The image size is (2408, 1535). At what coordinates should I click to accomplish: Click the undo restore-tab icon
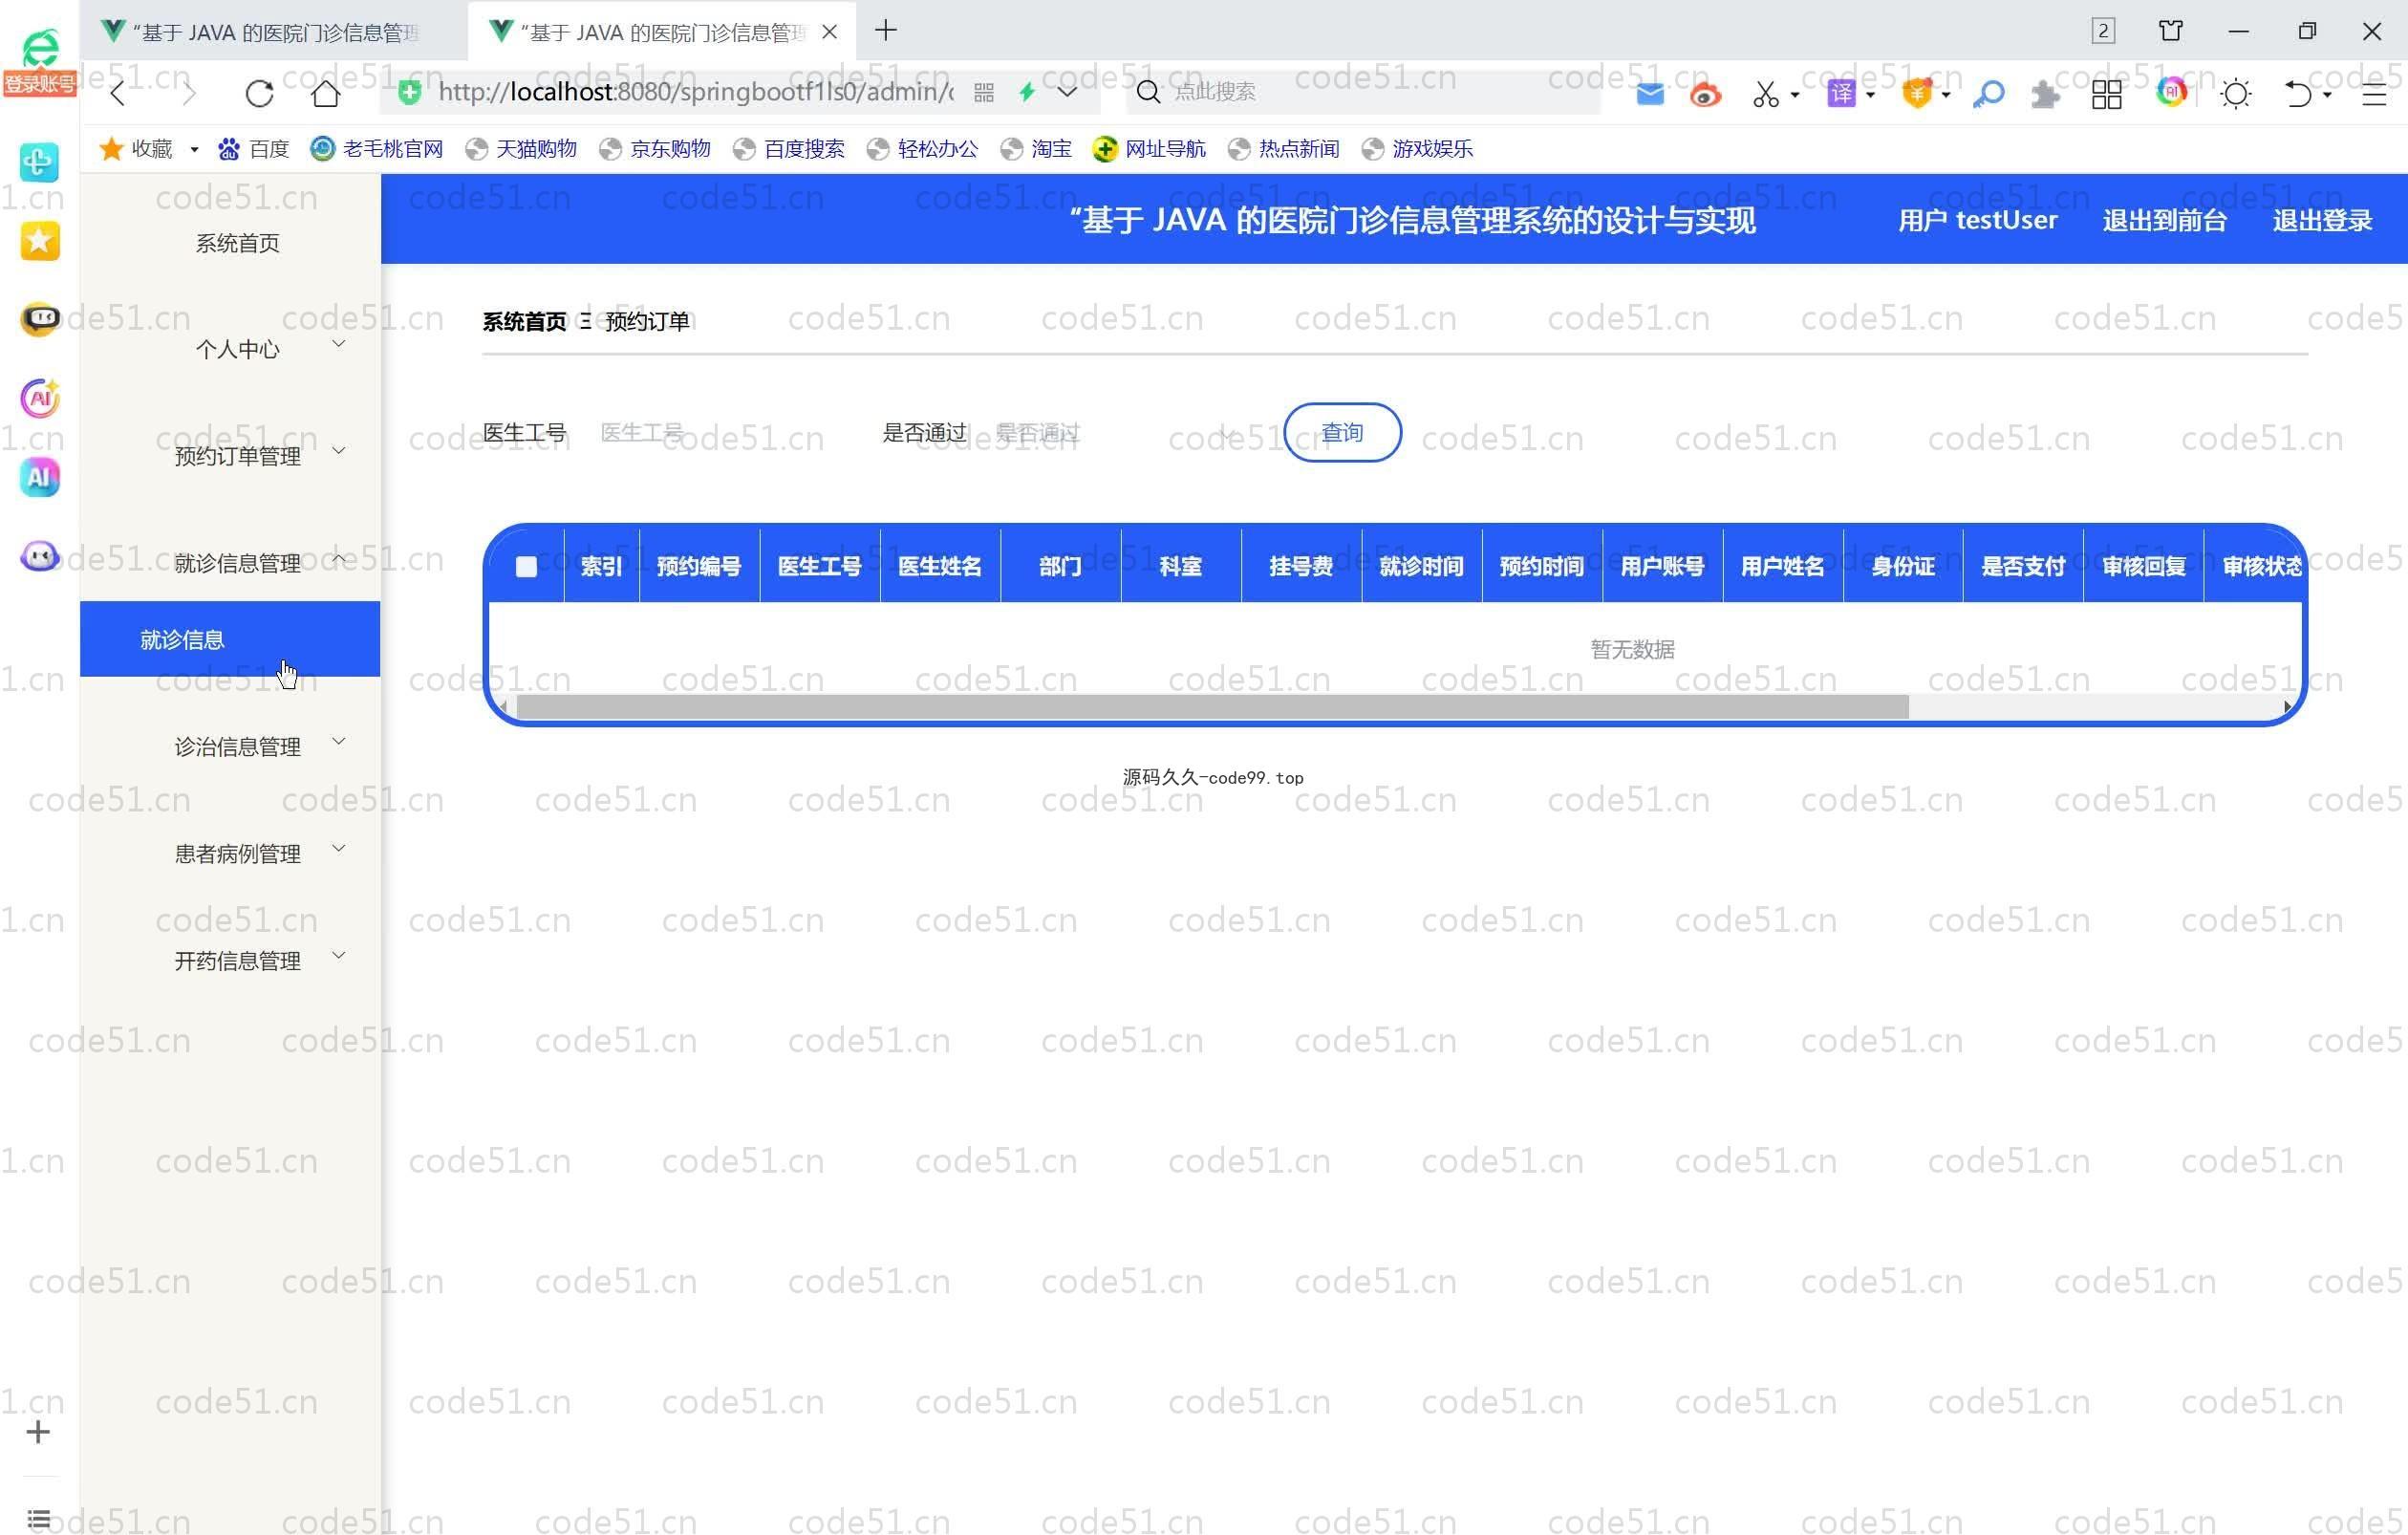pyautogui.click(x=2298, y=94)
